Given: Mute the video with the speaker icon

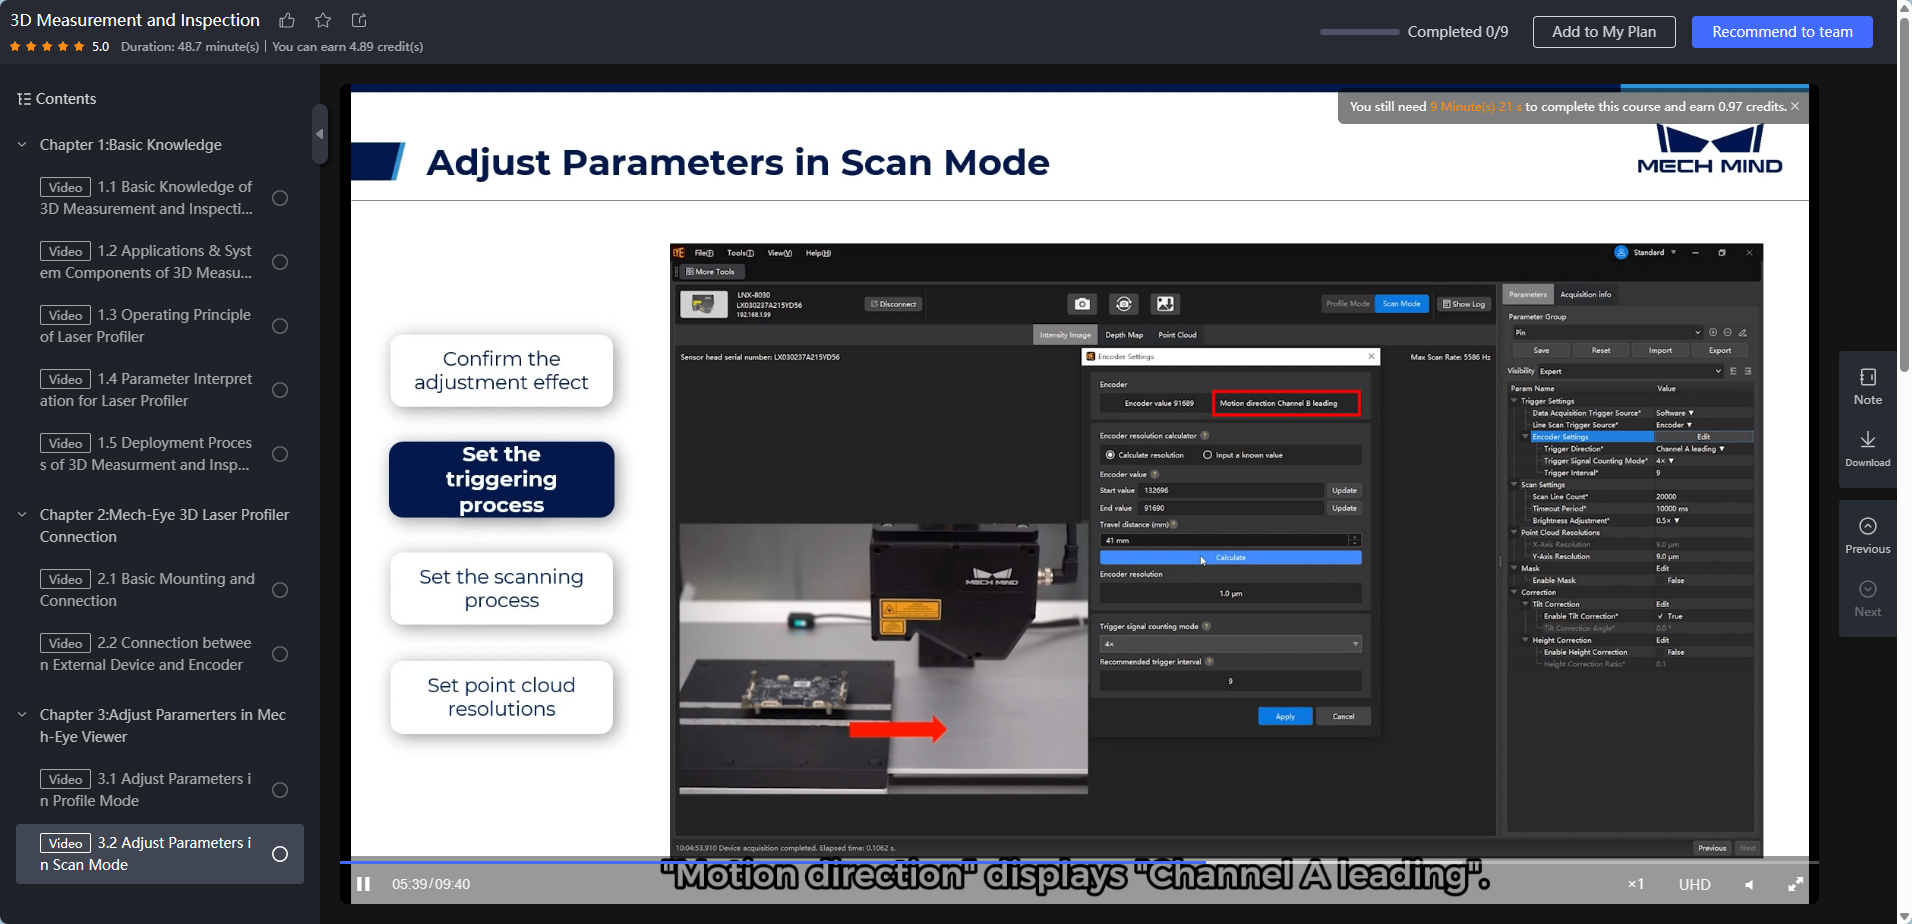Looking at the screenshot, I should pos(1749,884).
